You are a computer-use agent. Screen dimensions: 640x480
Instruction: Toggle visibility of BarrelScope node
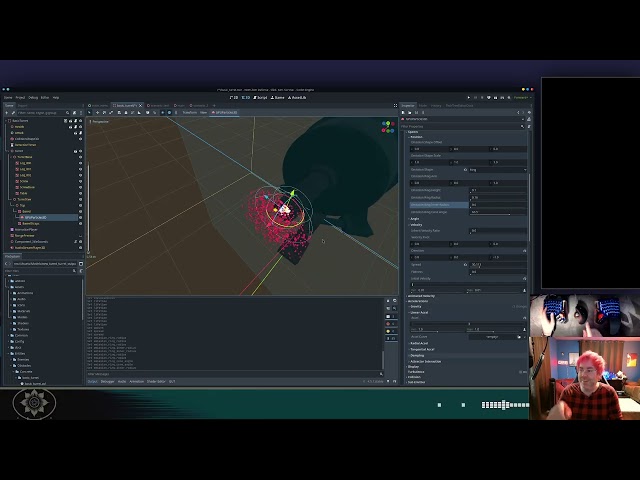pyautogui.click(x=80, y=224)
